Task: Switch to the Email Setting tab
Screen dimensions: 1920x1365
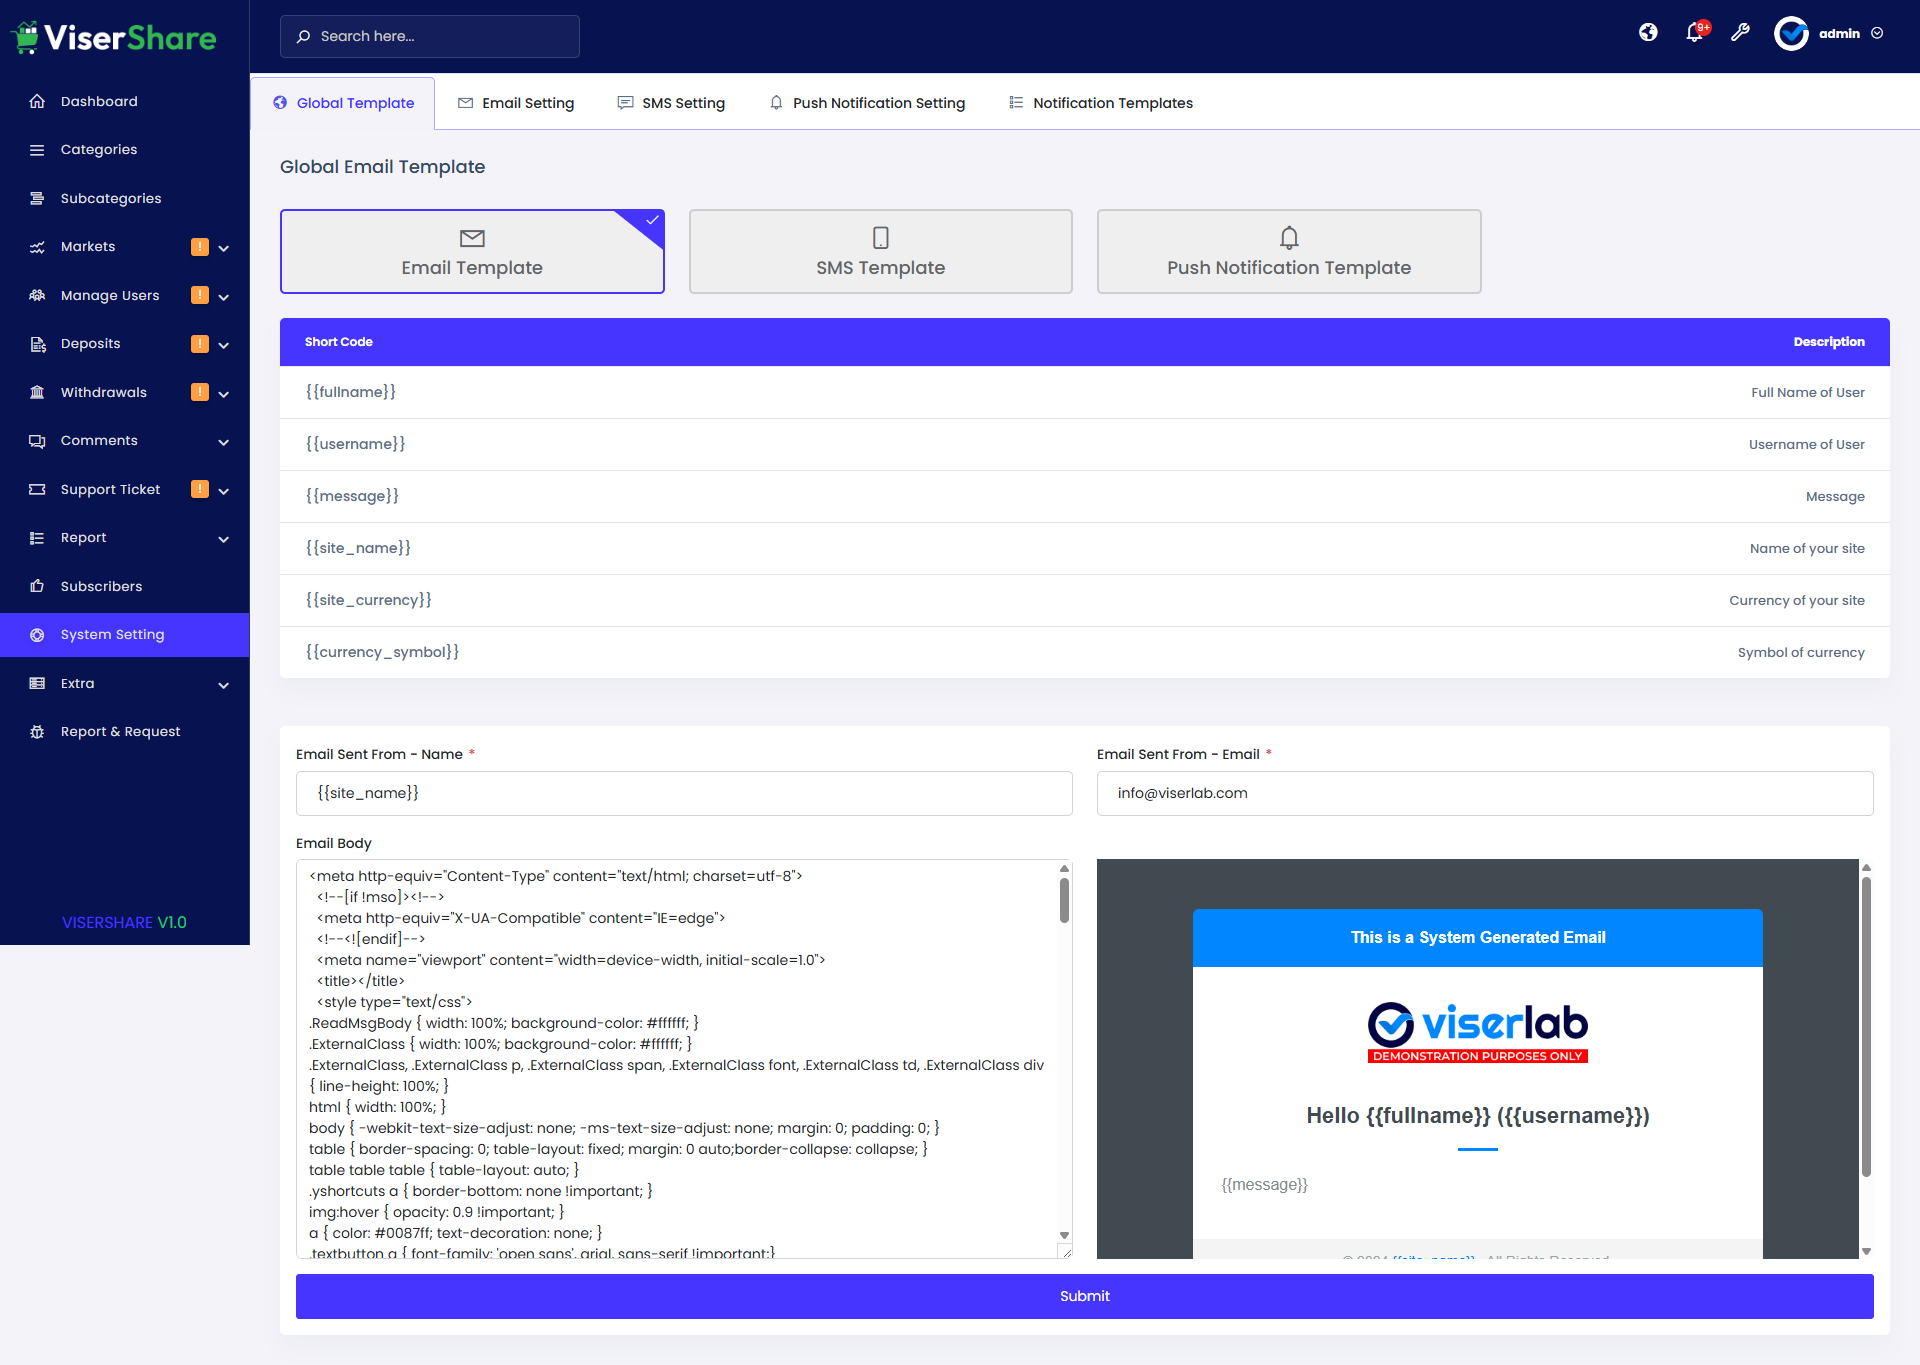Action: point(516,103)
